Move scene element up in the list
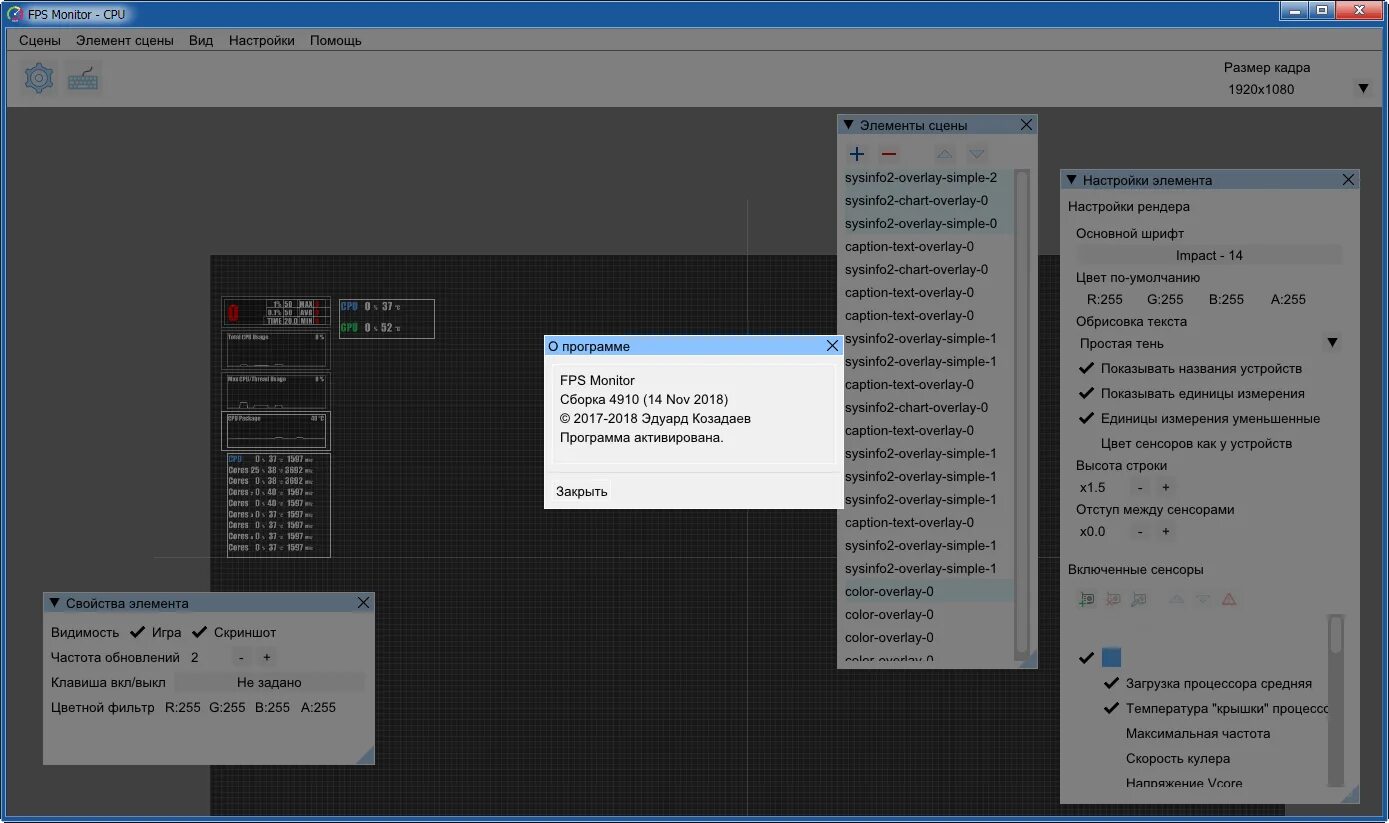This screenshot has width=1389, height=823. [x=945, y=154]
